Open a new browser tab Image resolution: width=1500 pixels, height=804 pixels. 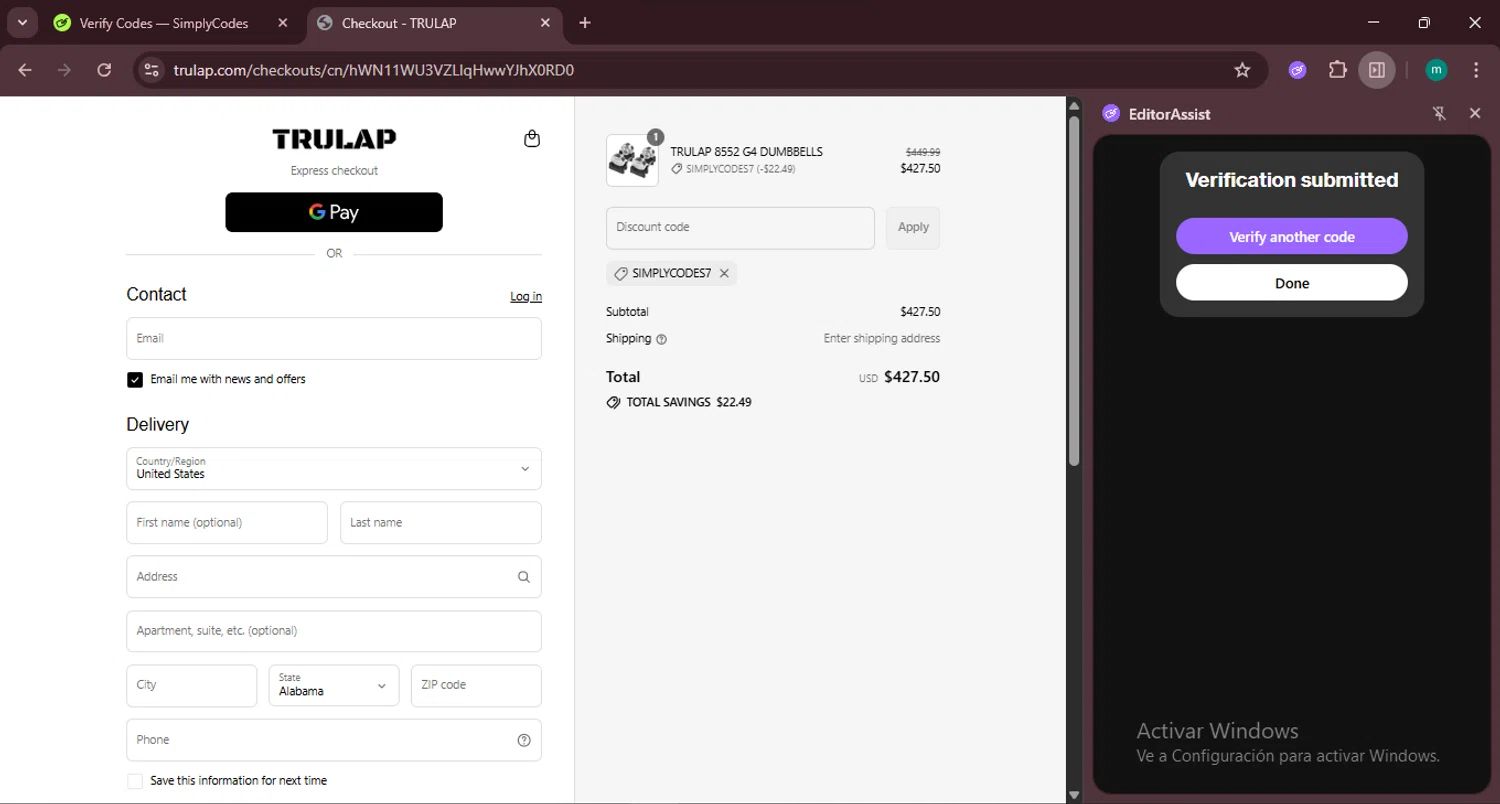click(585, 23)
